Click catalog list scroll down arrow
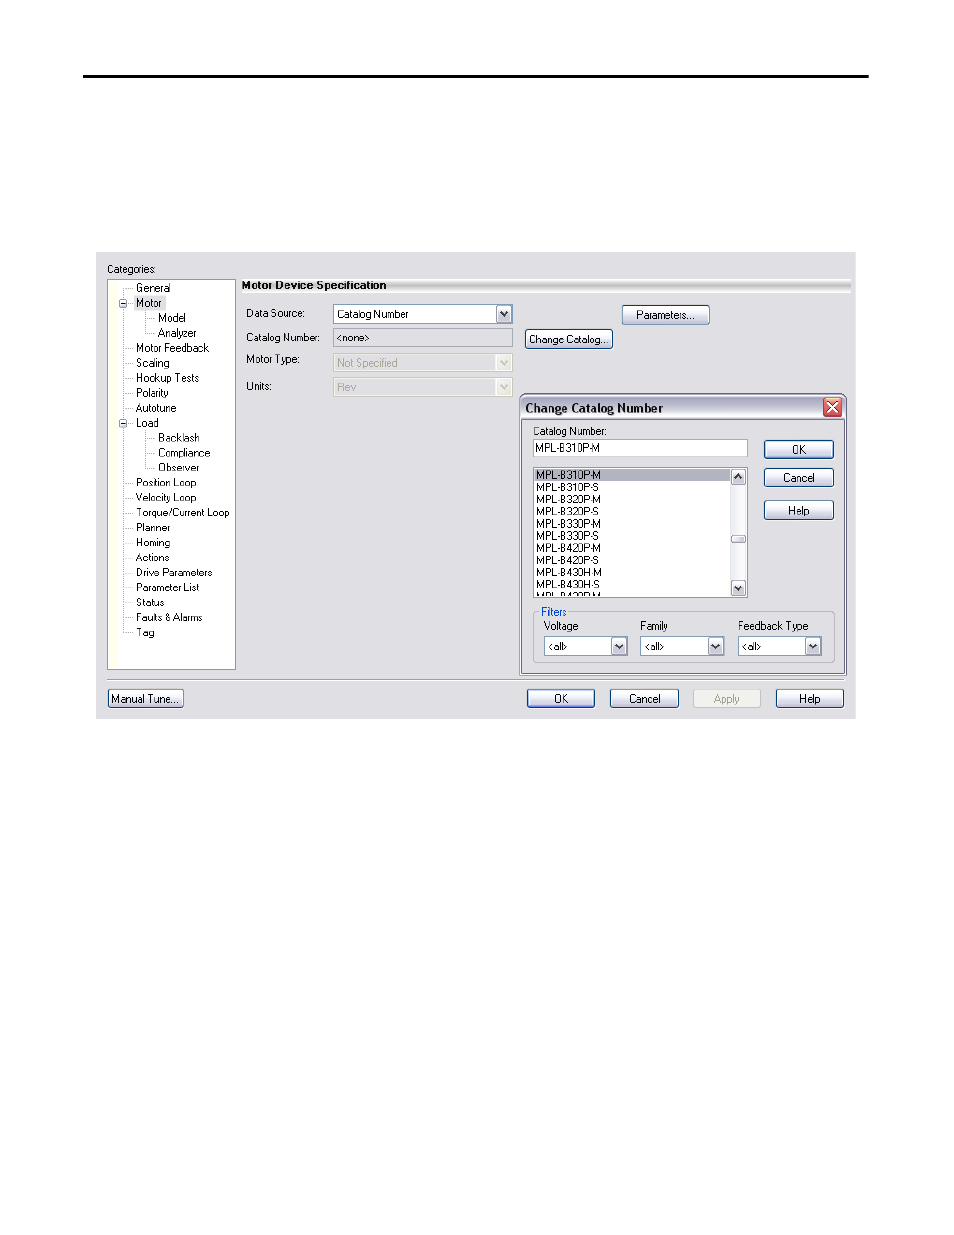 [738, 588]
